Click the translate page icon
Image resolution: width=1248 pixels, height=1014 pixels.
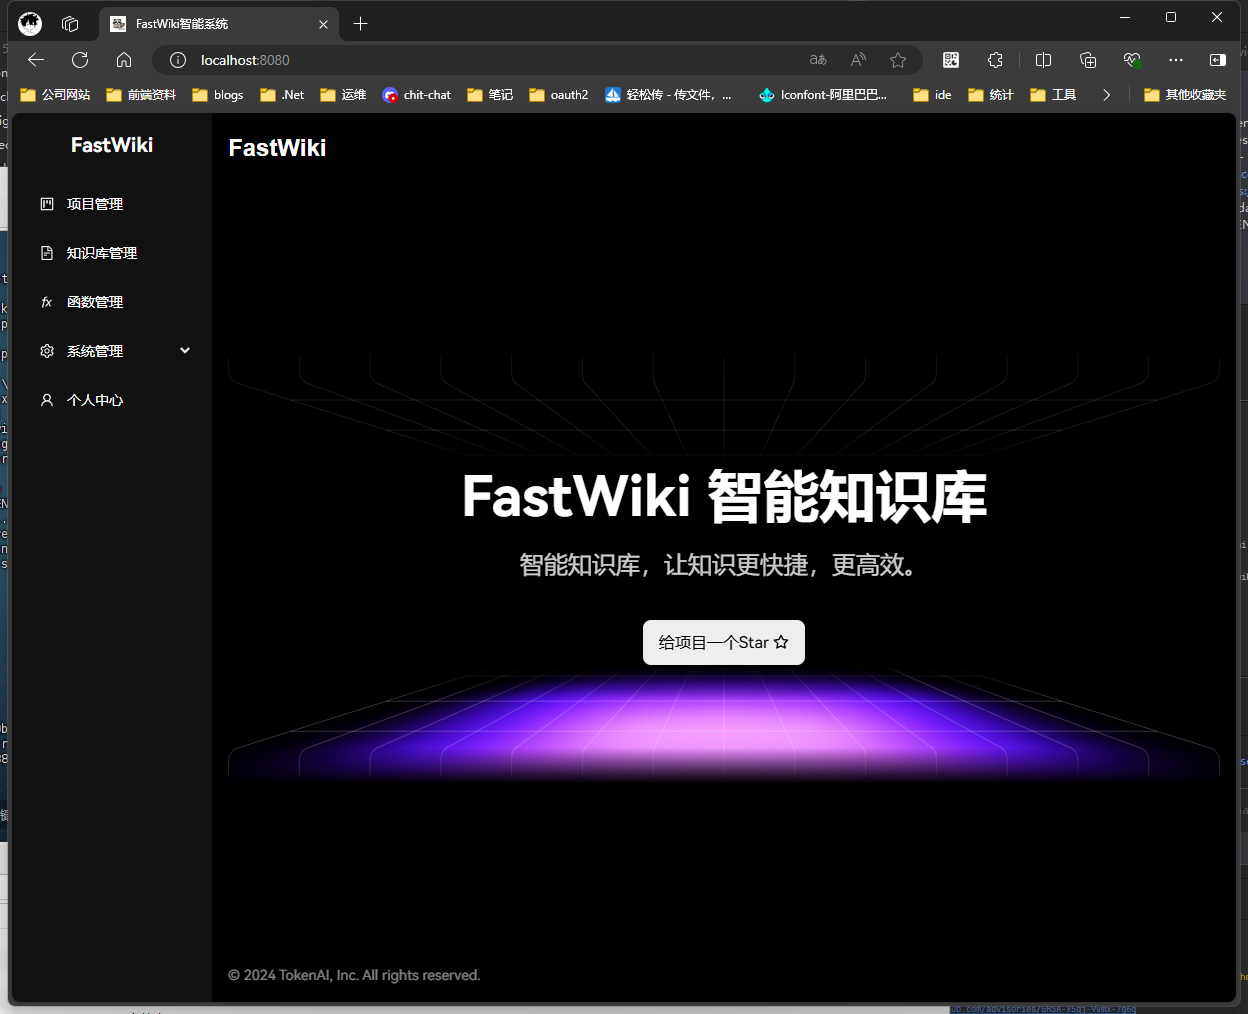pyautogui.click(x=818, y=60)
